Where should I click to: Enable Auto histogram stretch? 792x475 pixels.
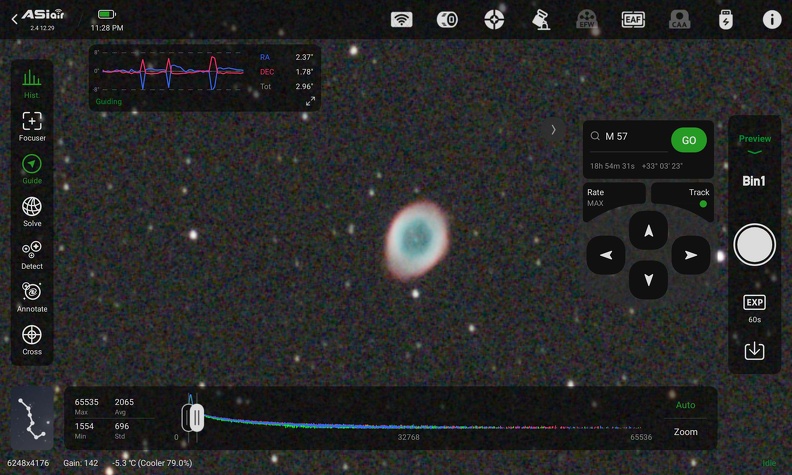pyautogui.click(x=685, y=405)
